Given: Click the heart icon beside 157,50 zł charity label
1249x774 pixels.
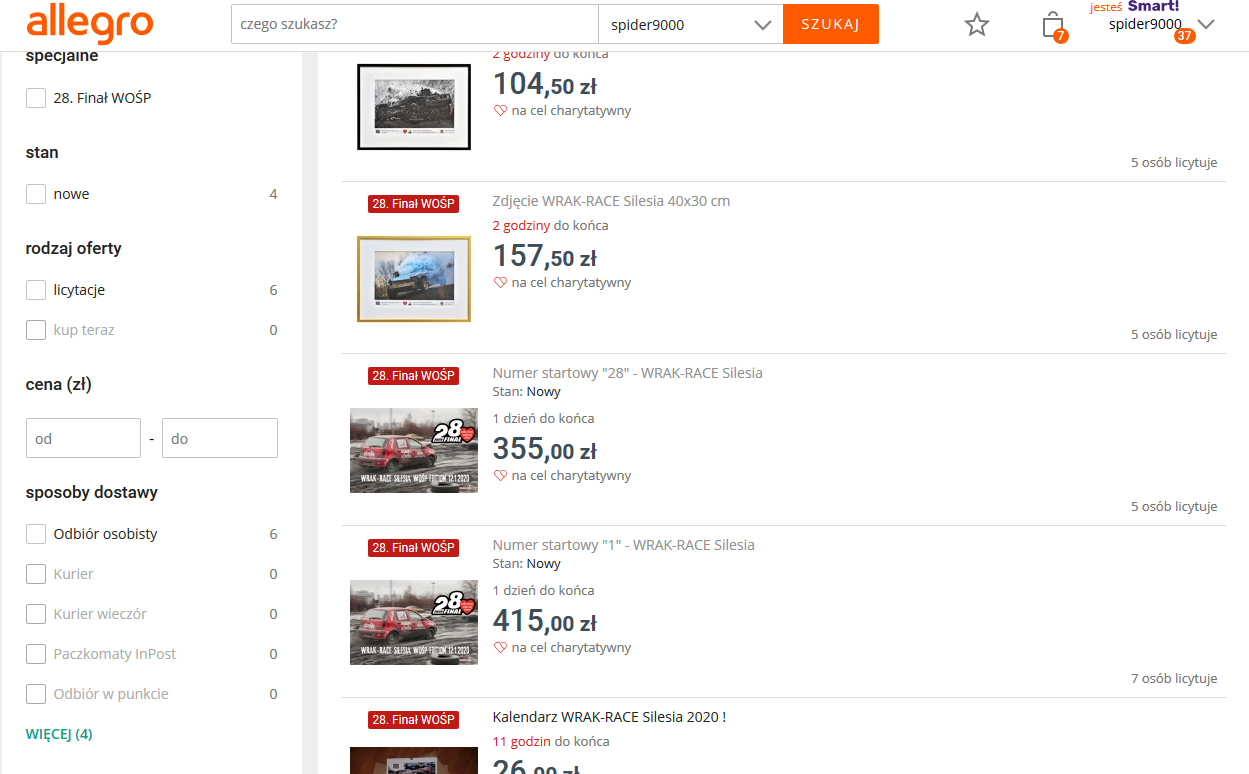Looking at the screenshot, I should click(501, 283).
